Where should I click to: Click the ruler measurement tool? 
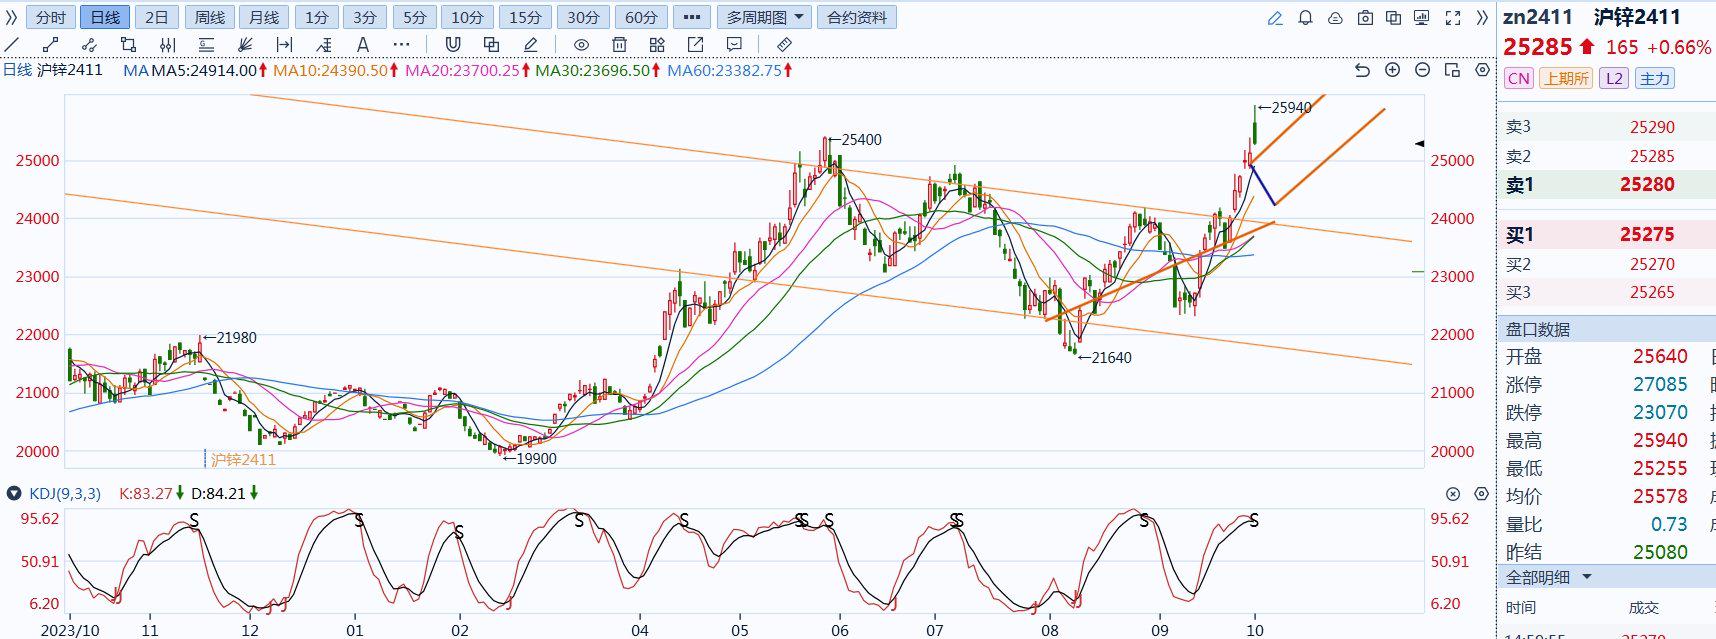(x=784, y=44)
